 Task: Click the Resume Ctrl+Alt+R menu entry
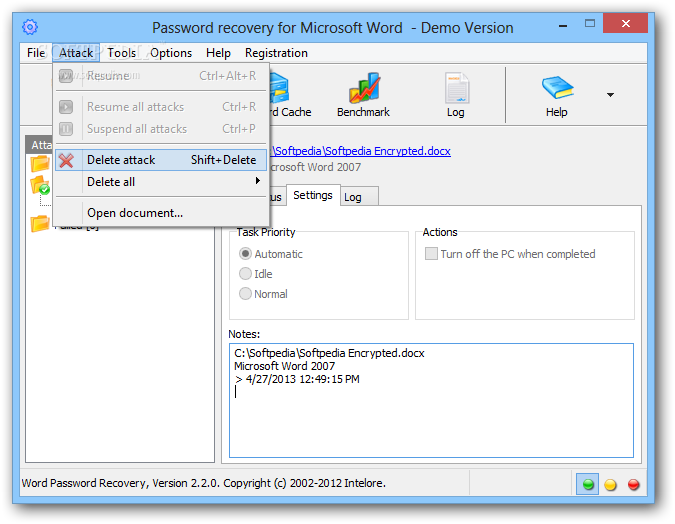[x=161, y=76]
